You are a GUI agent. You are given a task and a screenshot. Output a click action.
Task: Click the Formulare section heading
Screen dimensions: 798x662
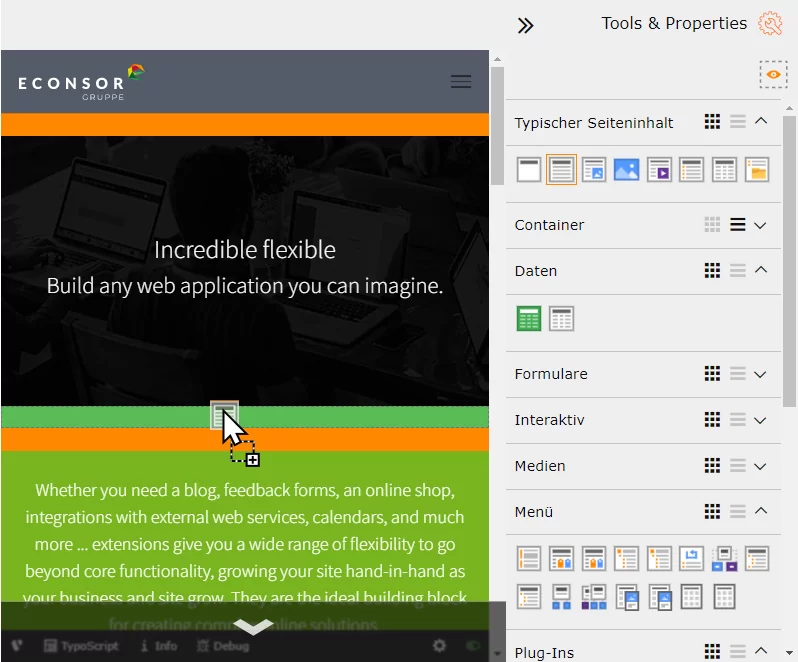click(x=551, y=374)
